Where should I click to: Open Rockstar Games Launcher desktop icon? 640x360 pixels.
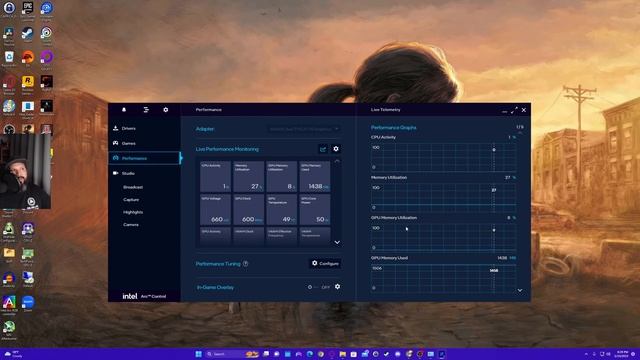click(27, 83)
